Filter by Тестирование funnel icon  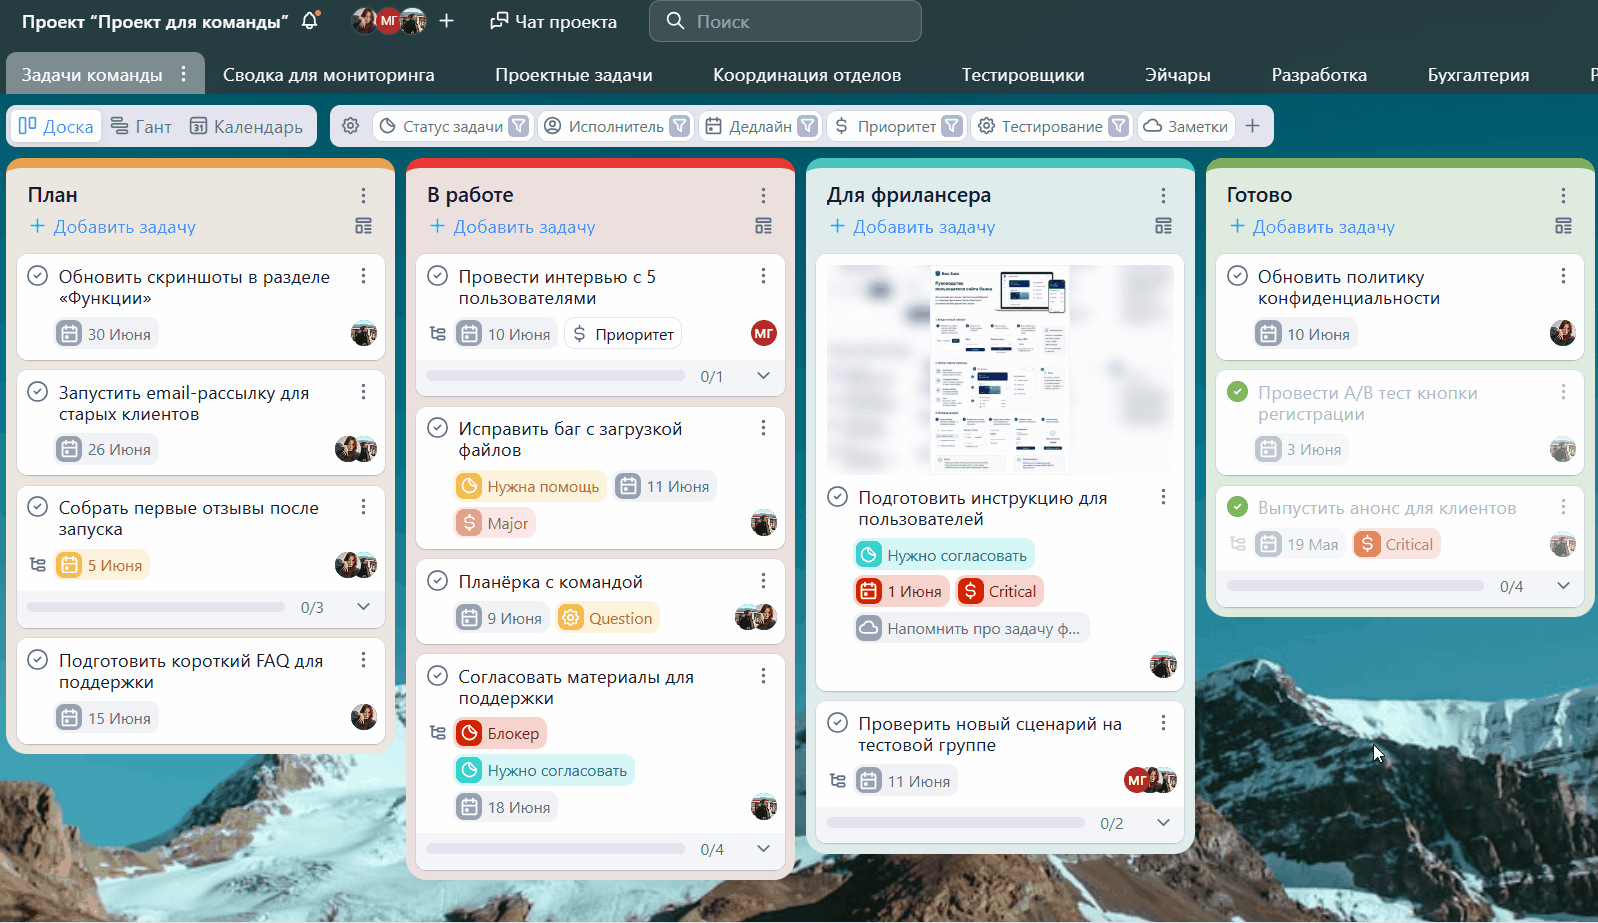[1119, 126]
